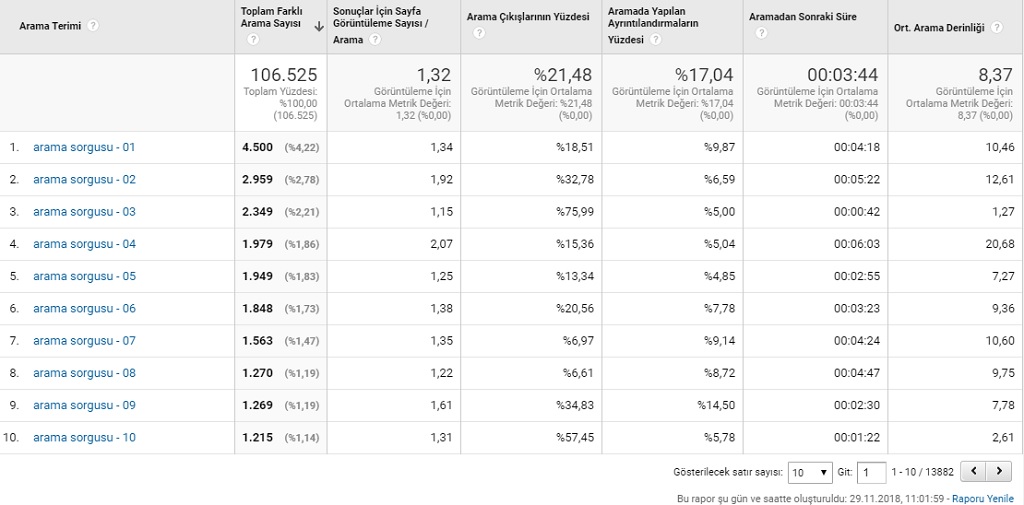The height and width of the screenshot is (505, 1024).
Task: Sort by Ort. Arama Derinliği column
Action: pos(939,28)
